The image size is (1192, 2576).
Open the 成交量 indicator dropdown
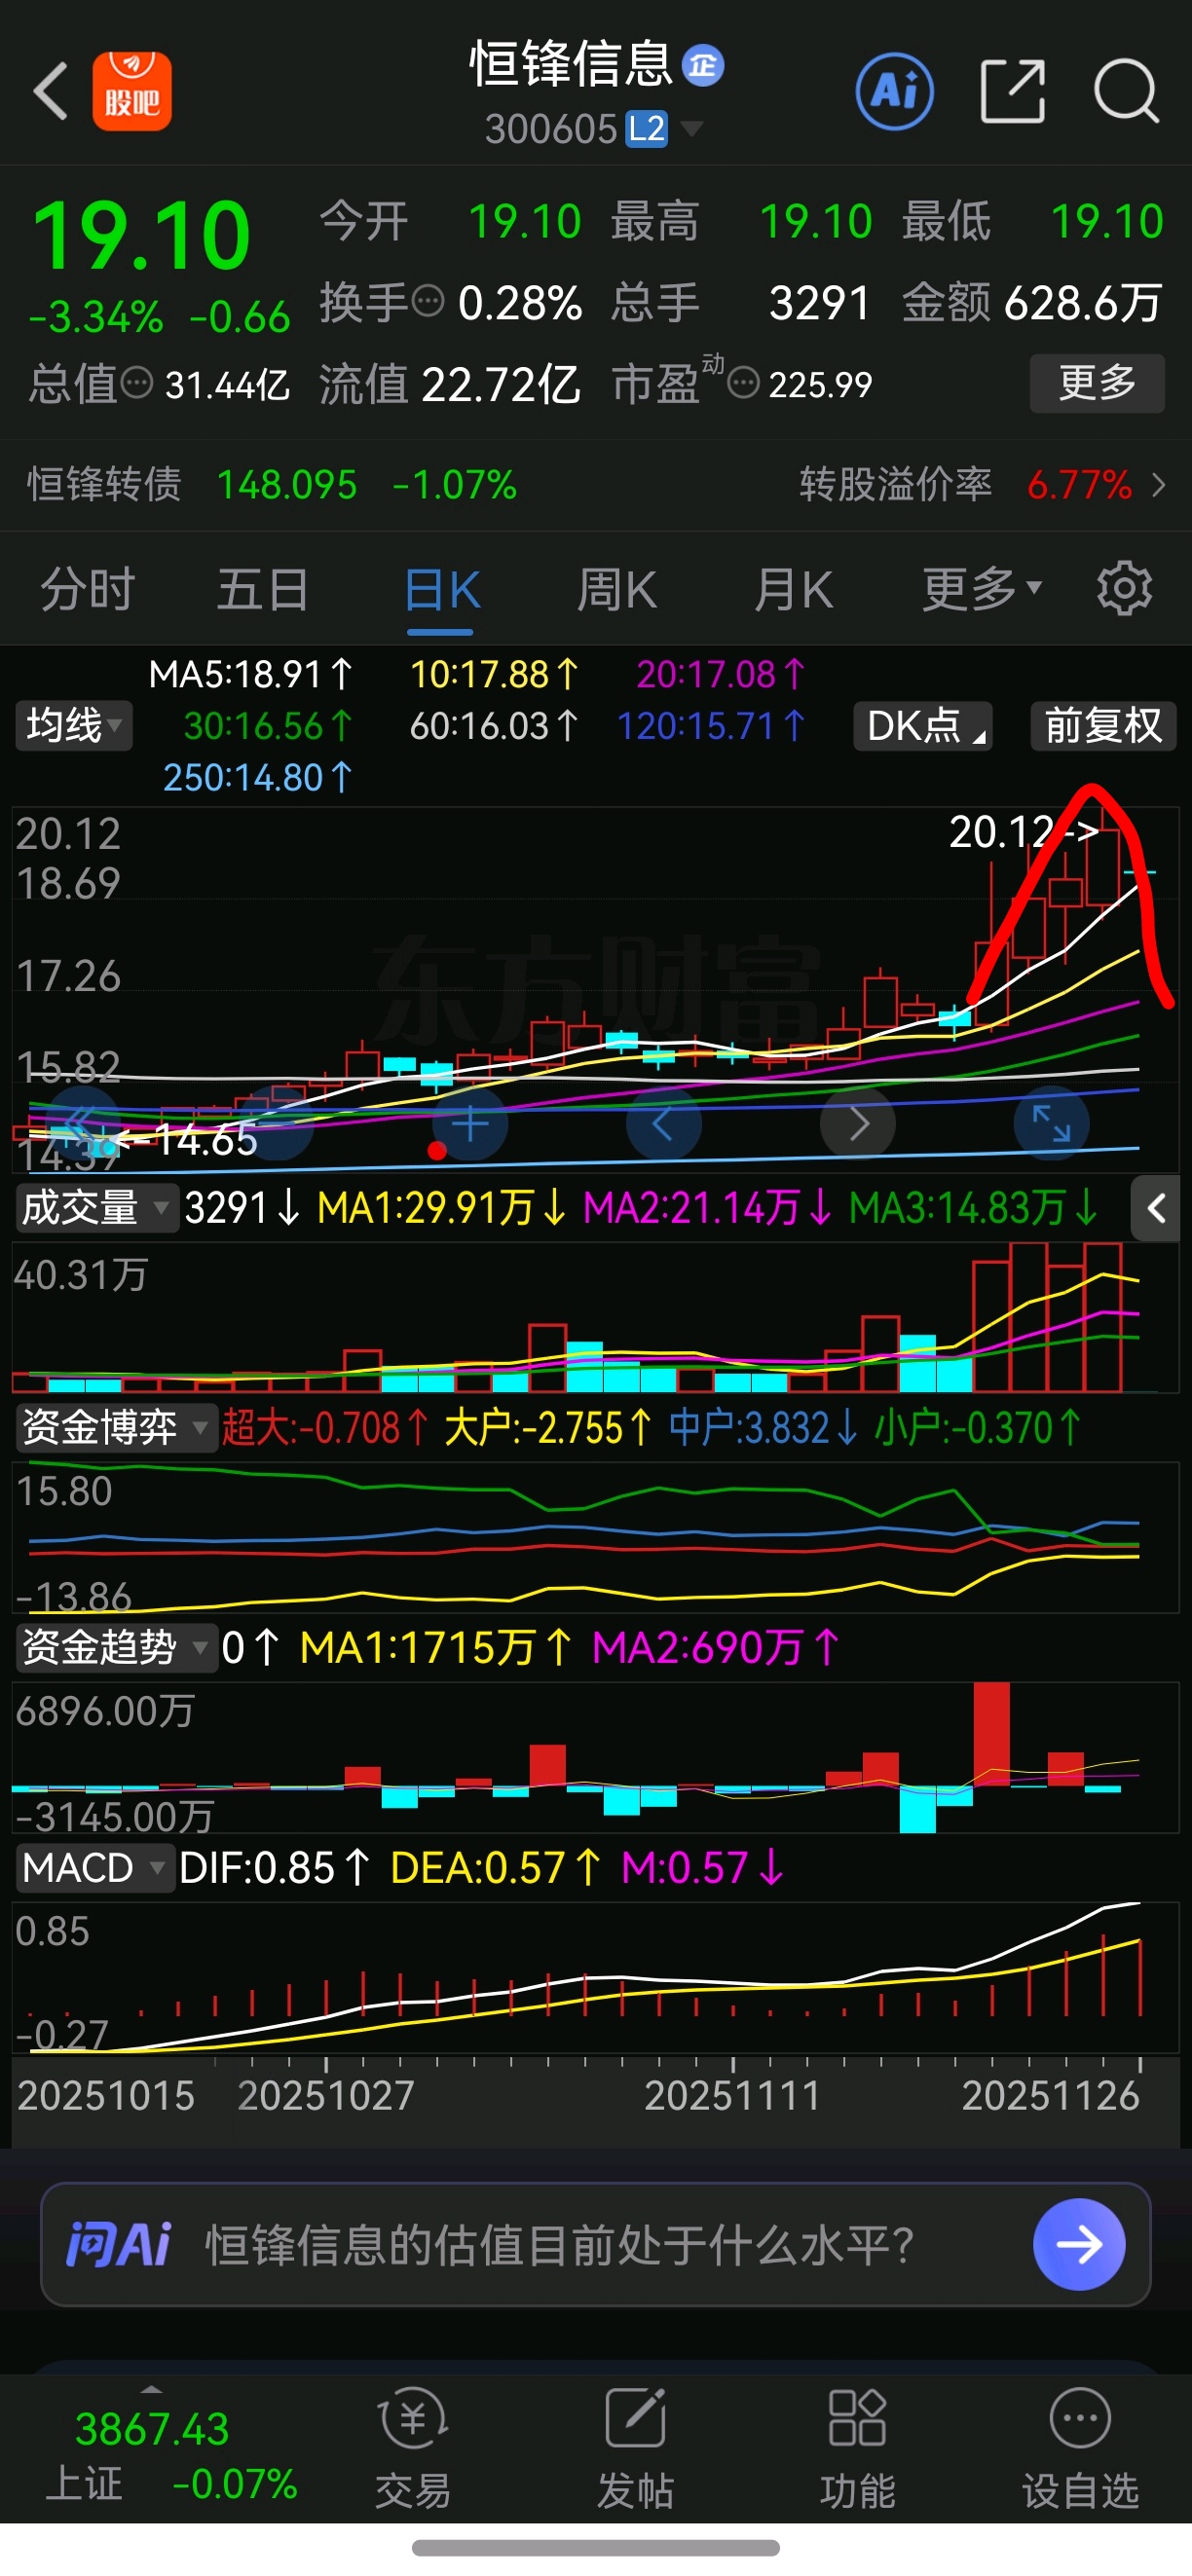(96, 1208)
